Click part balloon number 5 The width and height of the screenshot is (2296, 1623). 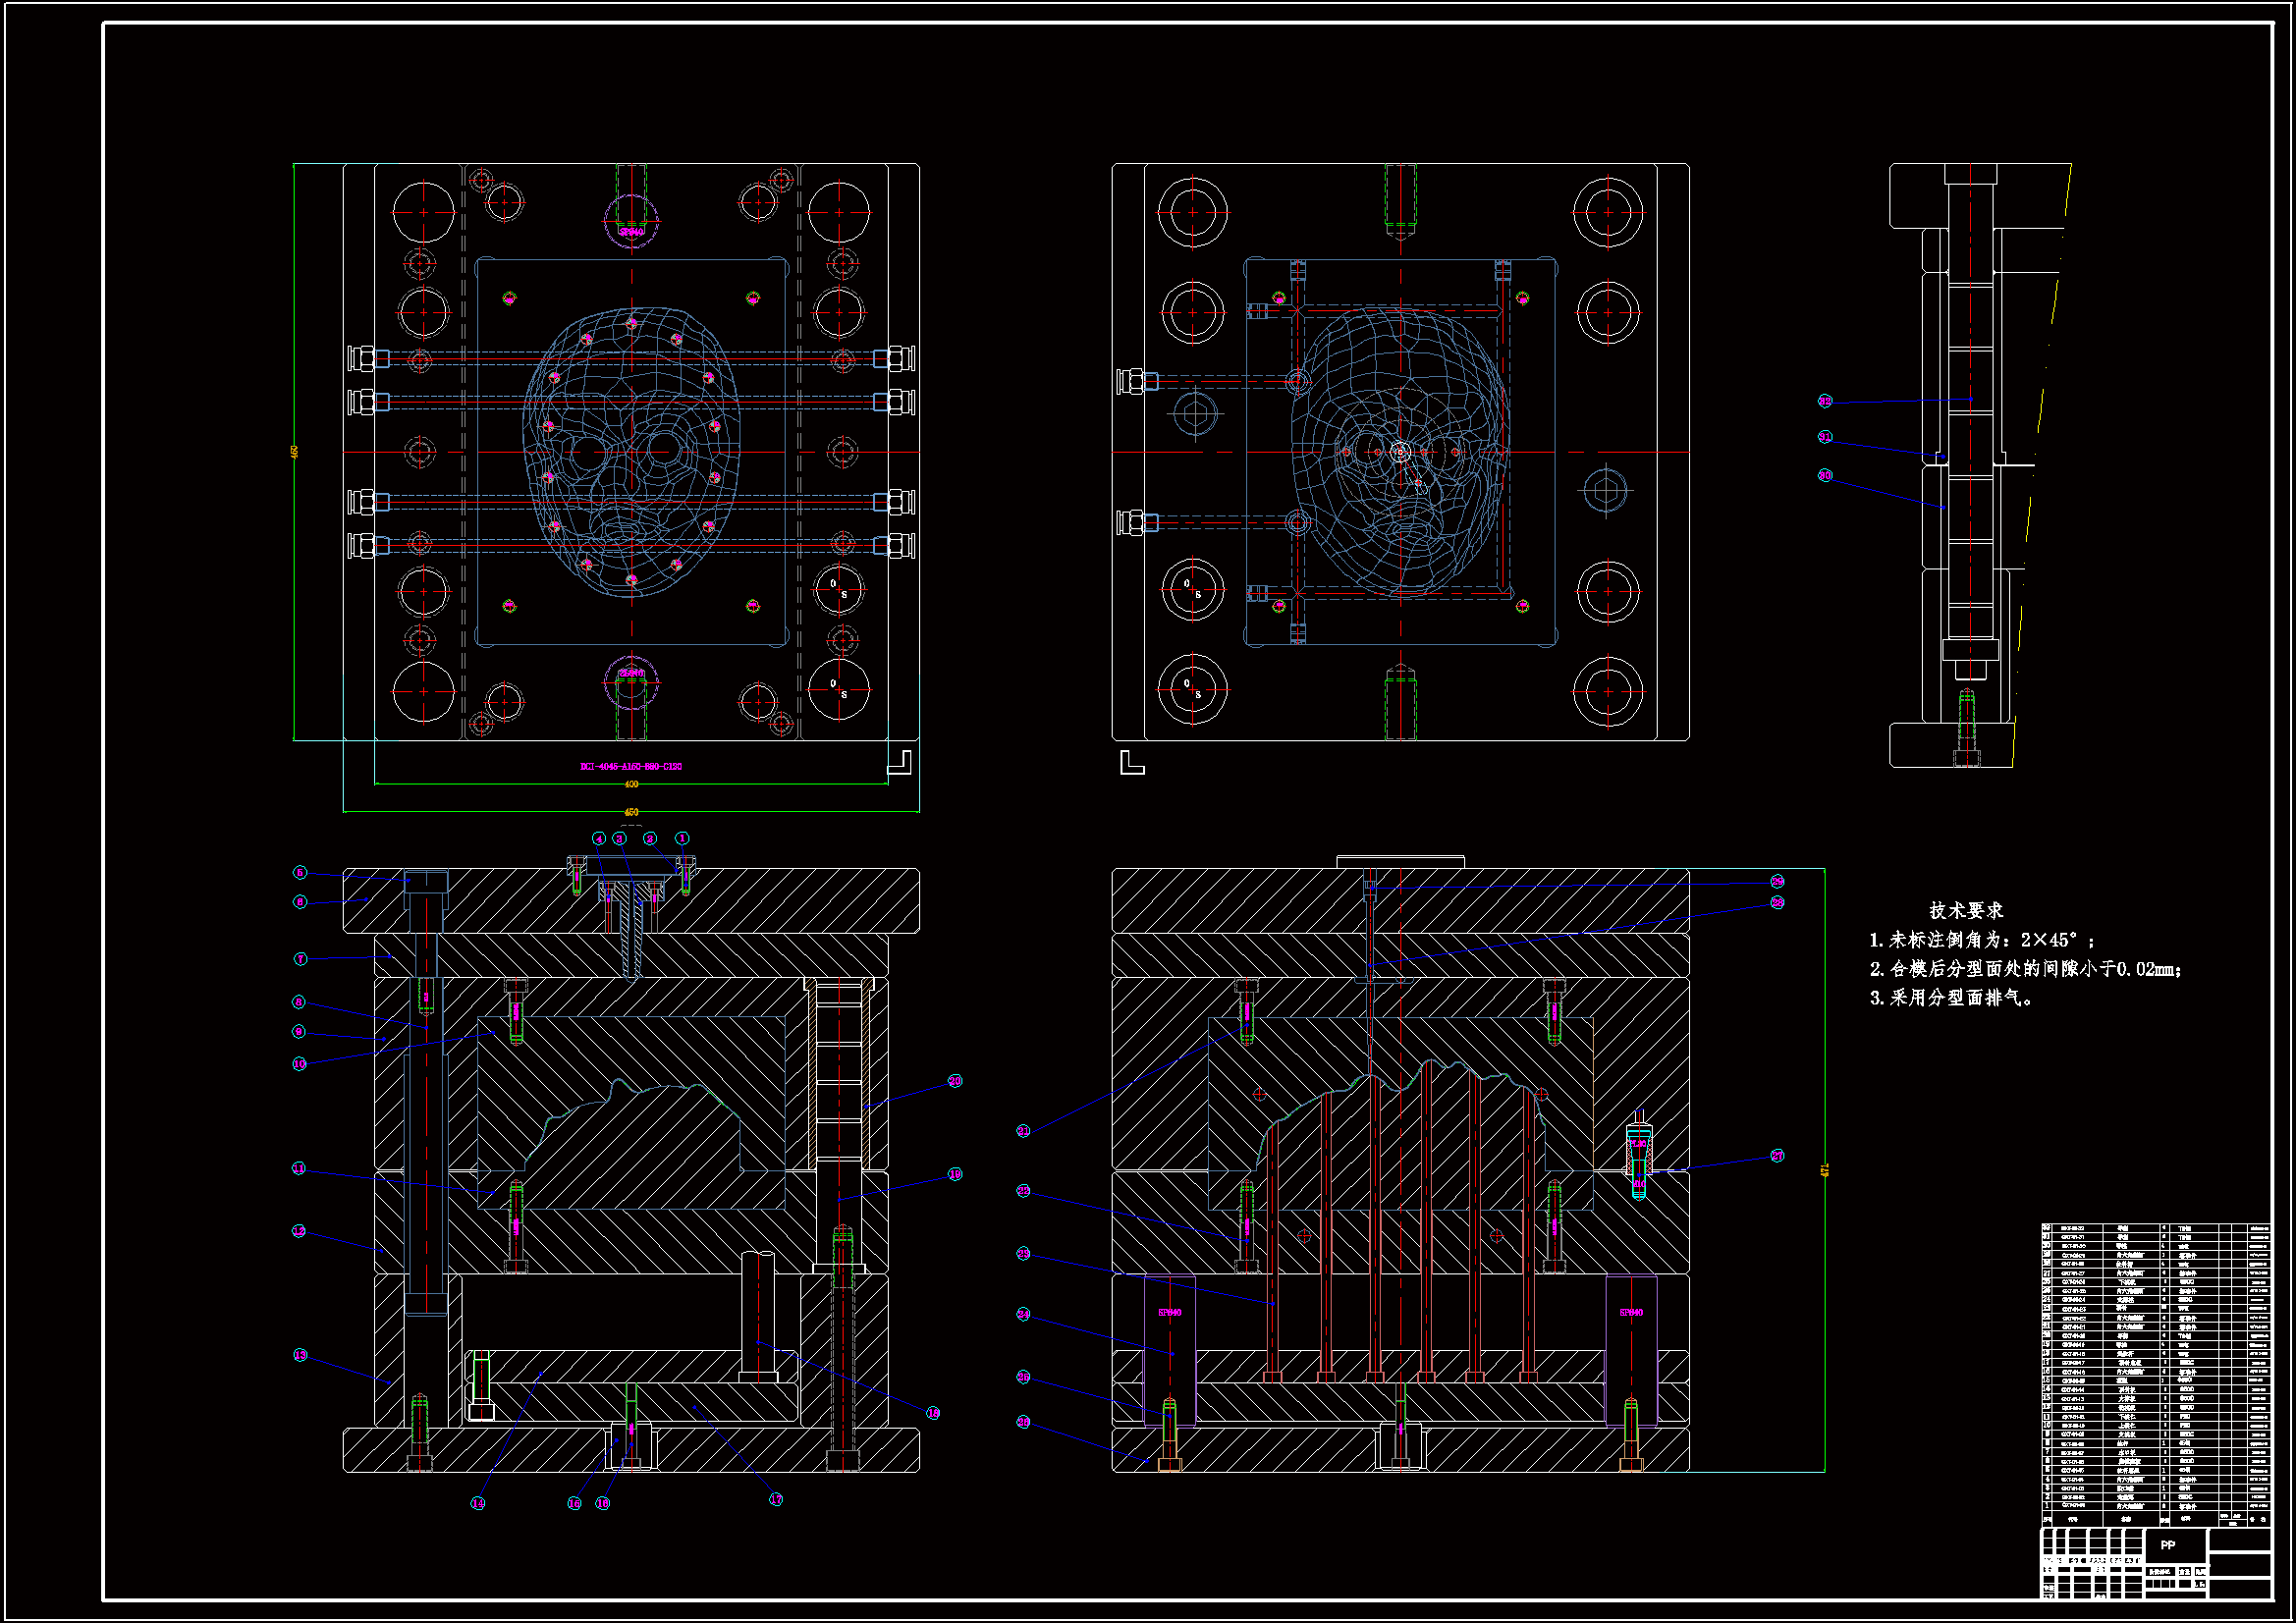pyautogui.click(x=300, y=873)
